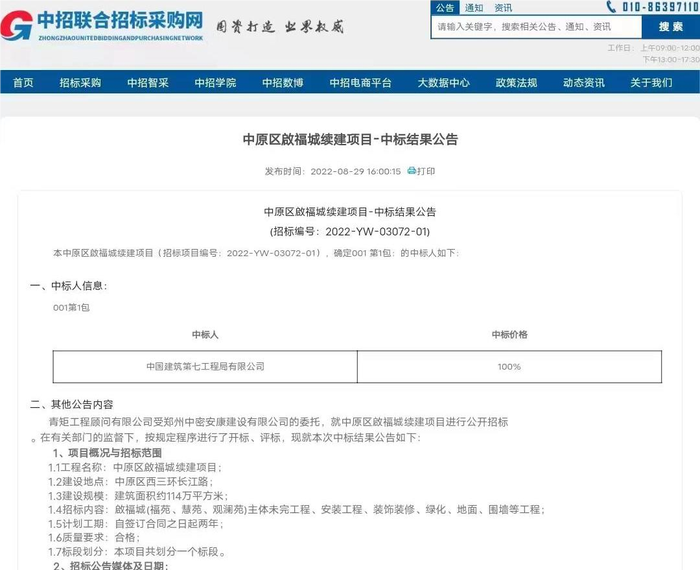The width and height of the screenshot is (700, 570).
Task: Click the 100% price cell
Action: 509,366
